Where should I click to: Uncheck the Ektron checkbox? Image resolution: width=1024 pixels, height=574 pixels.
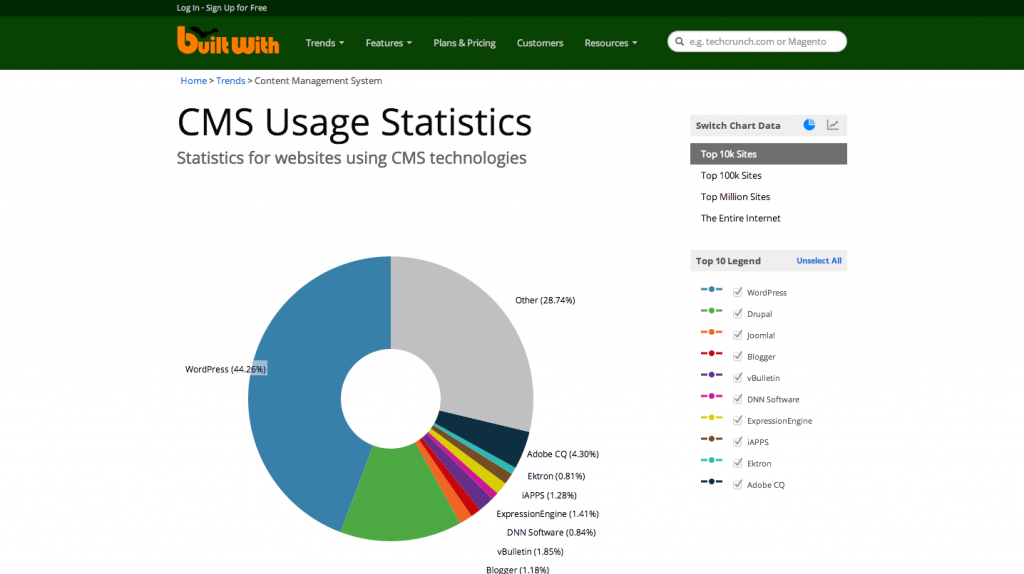point(737,463)
